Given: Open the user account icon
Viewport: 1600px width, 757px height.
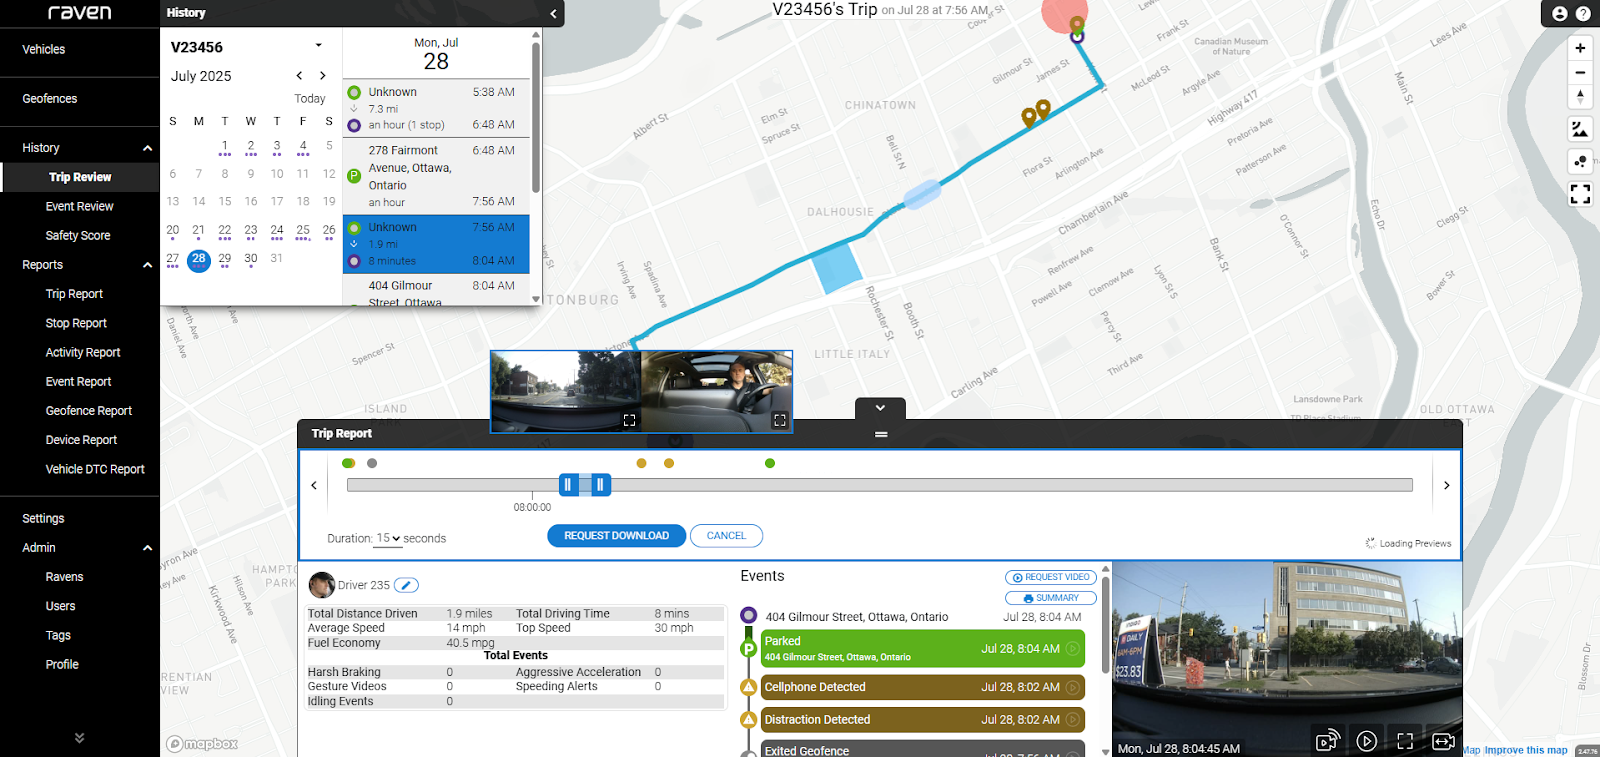Looking at the screenshot, I should coord(1560,14).
